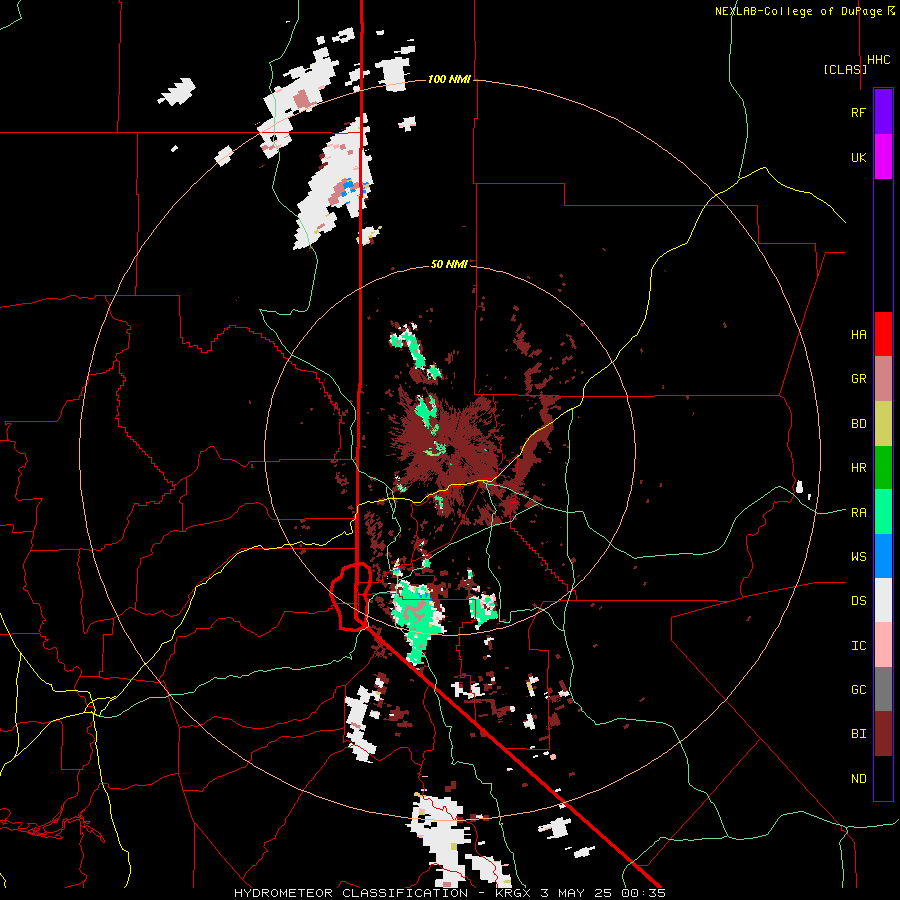Screen dimensions: 900x900
Task: Click the purple RF color swatch
Action: point(883,112)
